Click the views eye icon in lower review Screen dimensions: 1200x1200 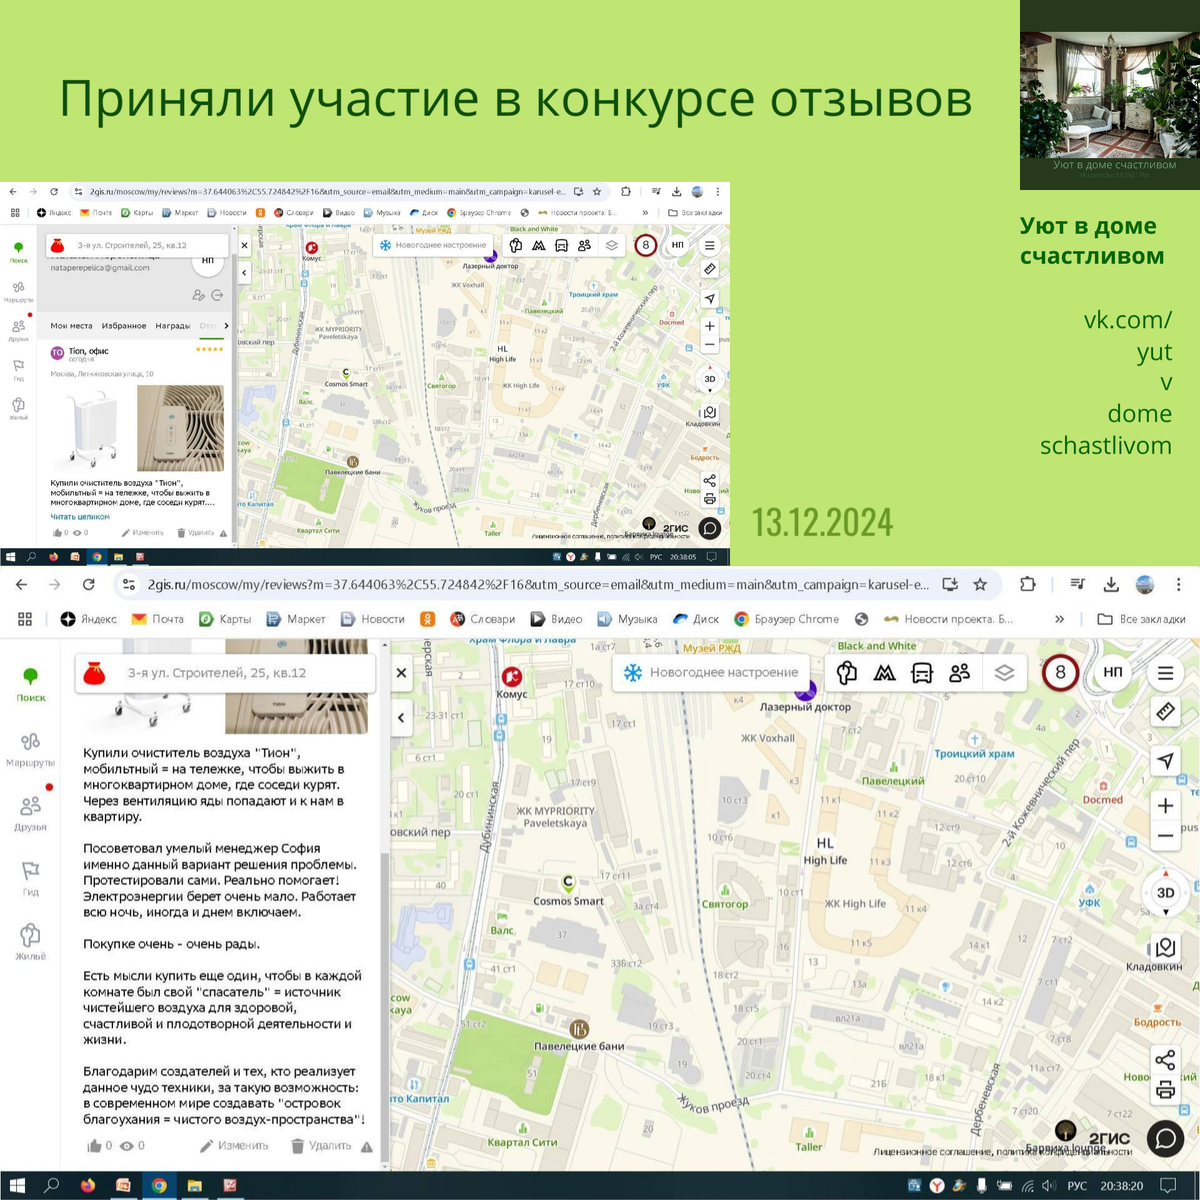(x=127, y=1146)
